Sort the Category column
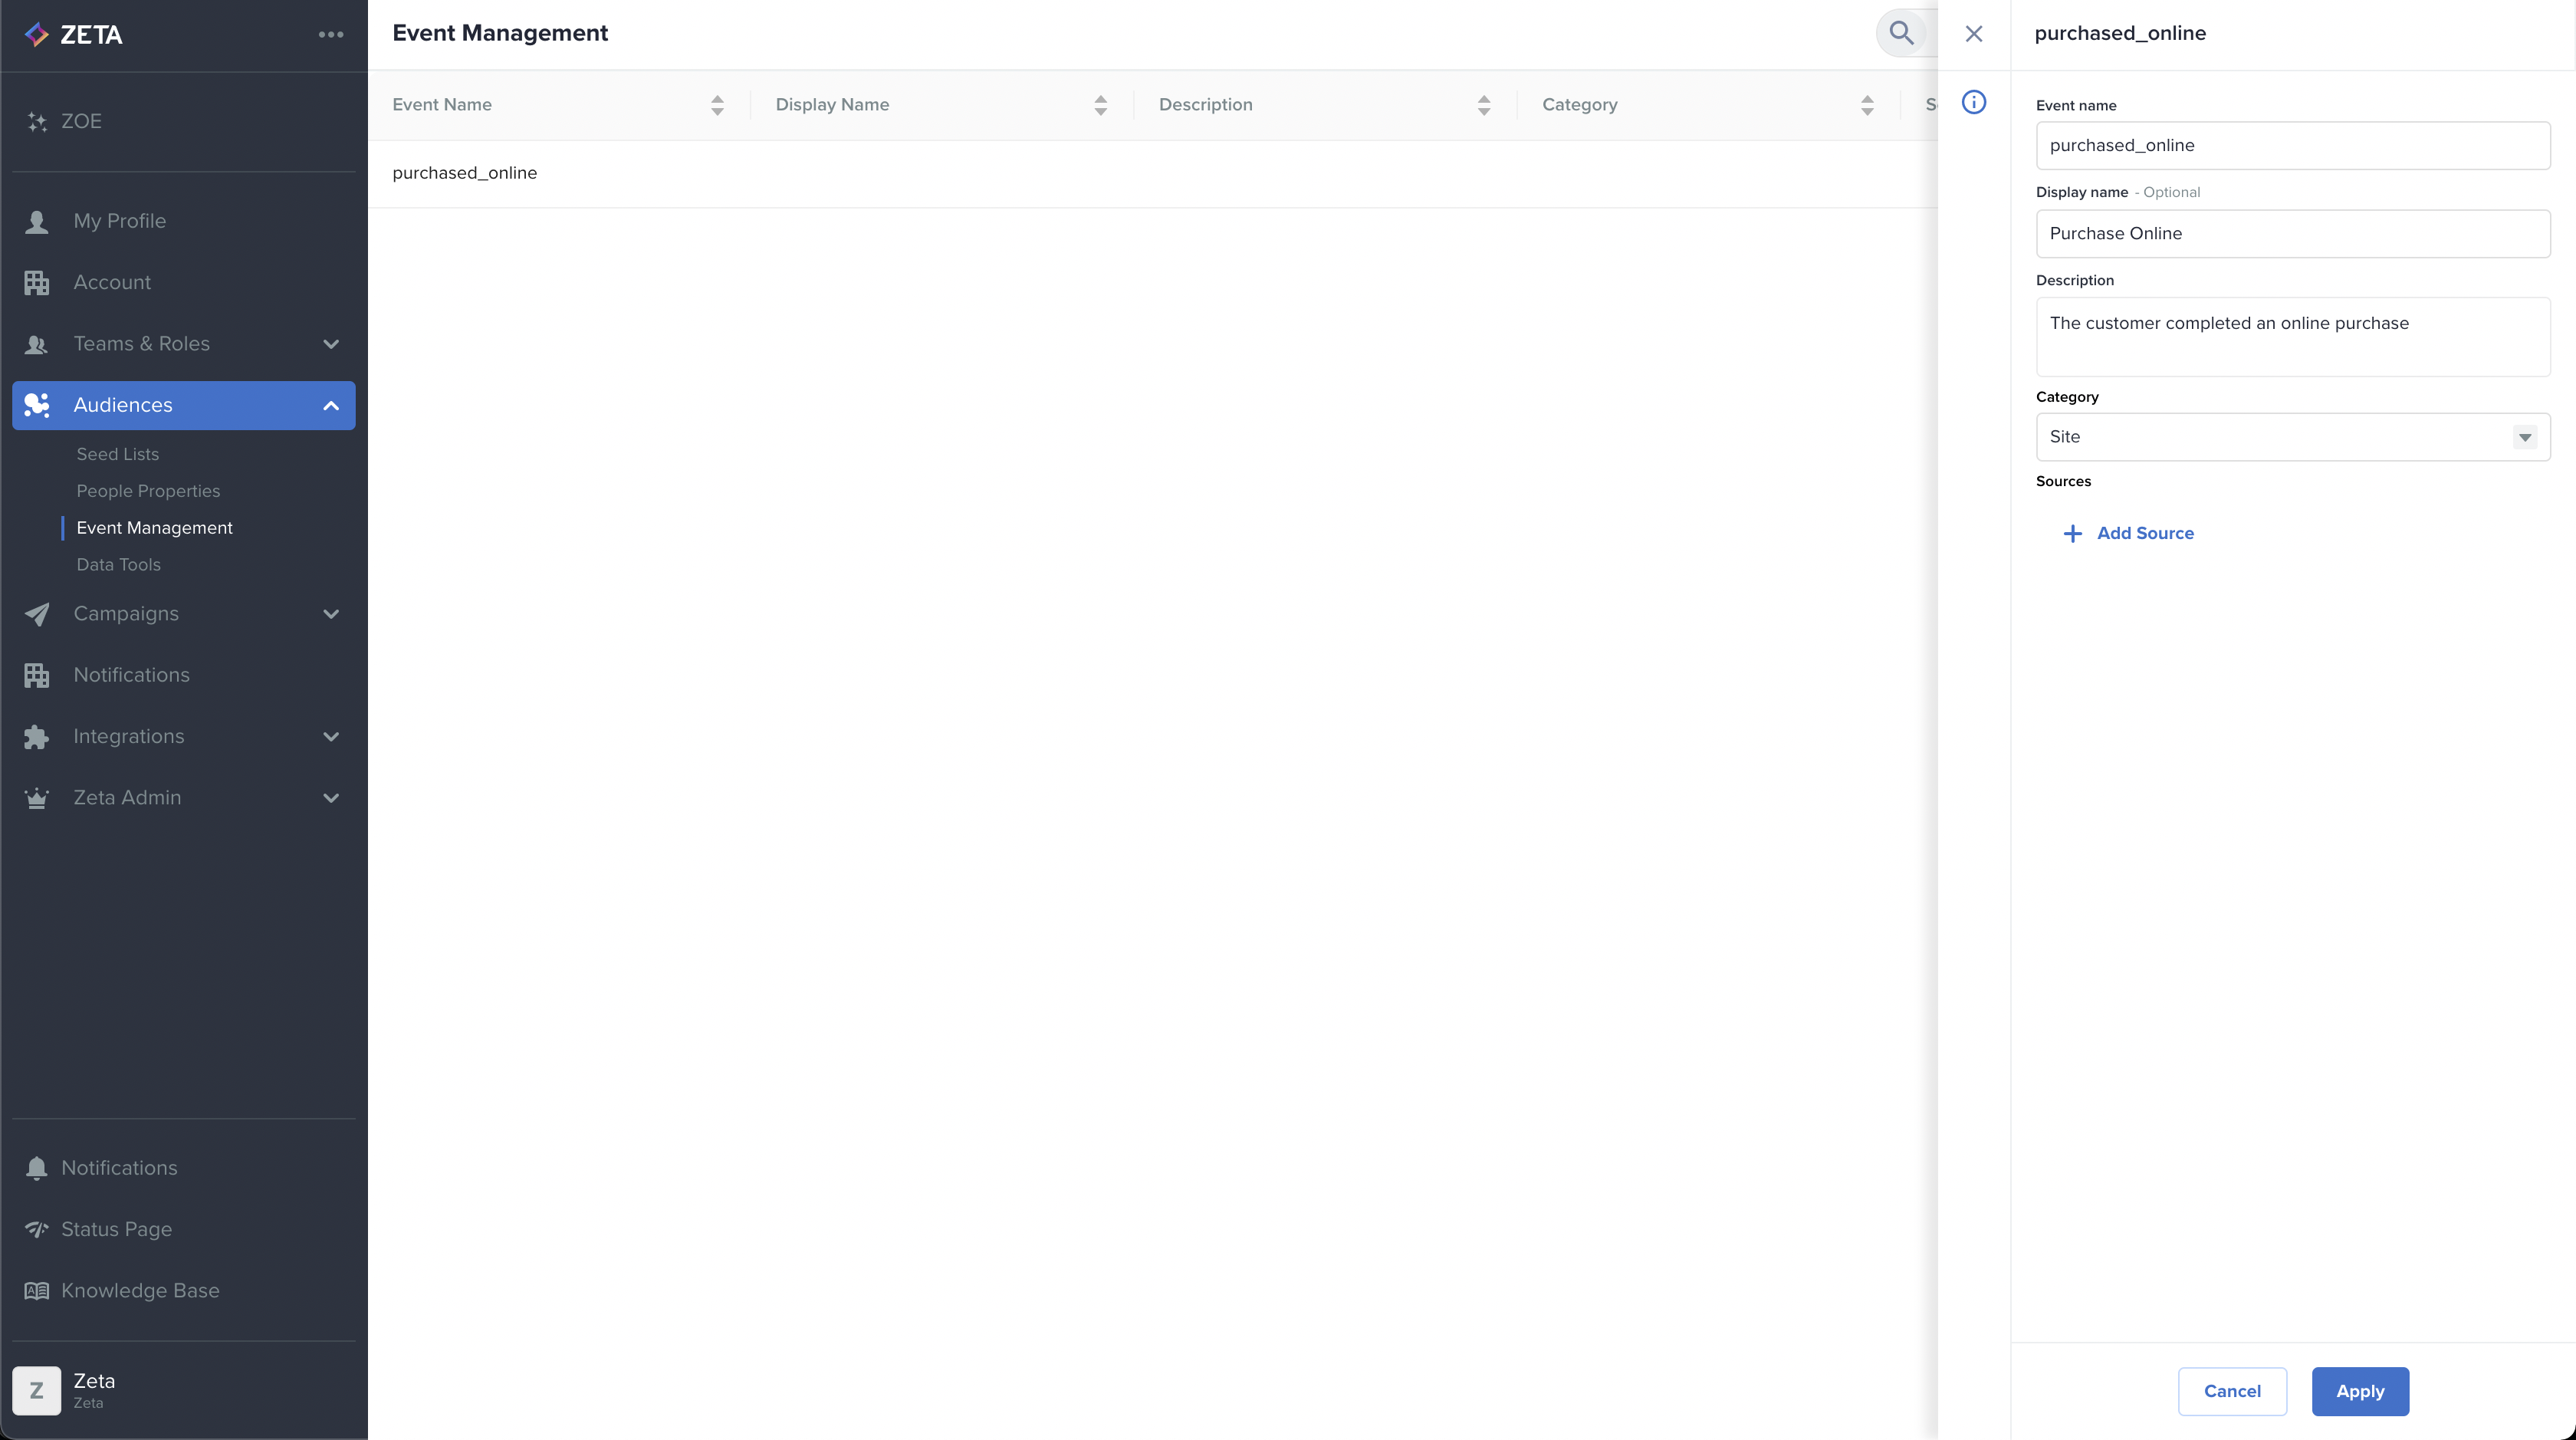Viewport: 2576px width, 1440px height. pos(1866,105)
